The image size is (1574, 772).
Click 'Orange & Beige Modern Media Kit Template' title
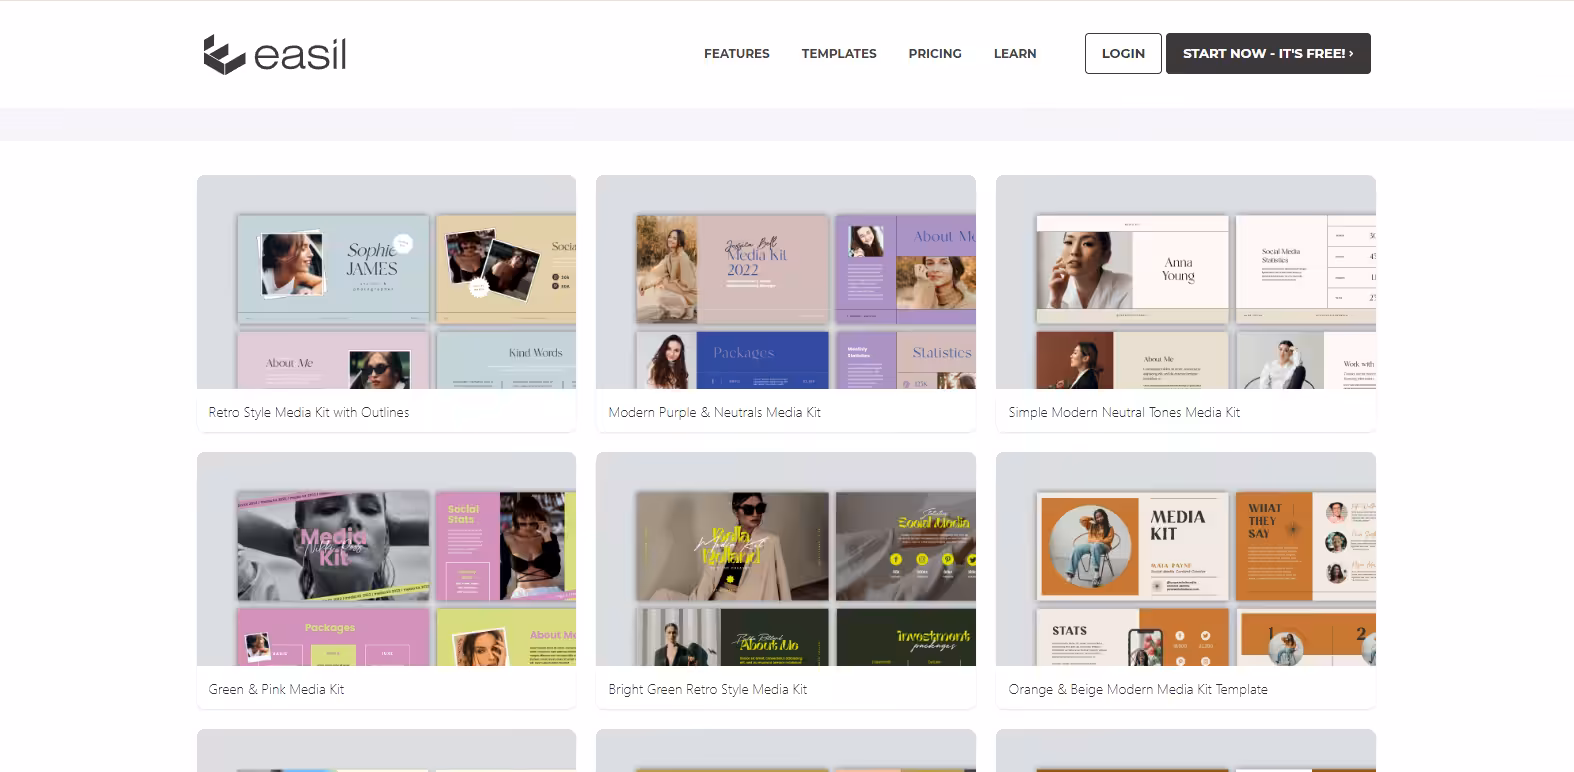coord(1138,689)
